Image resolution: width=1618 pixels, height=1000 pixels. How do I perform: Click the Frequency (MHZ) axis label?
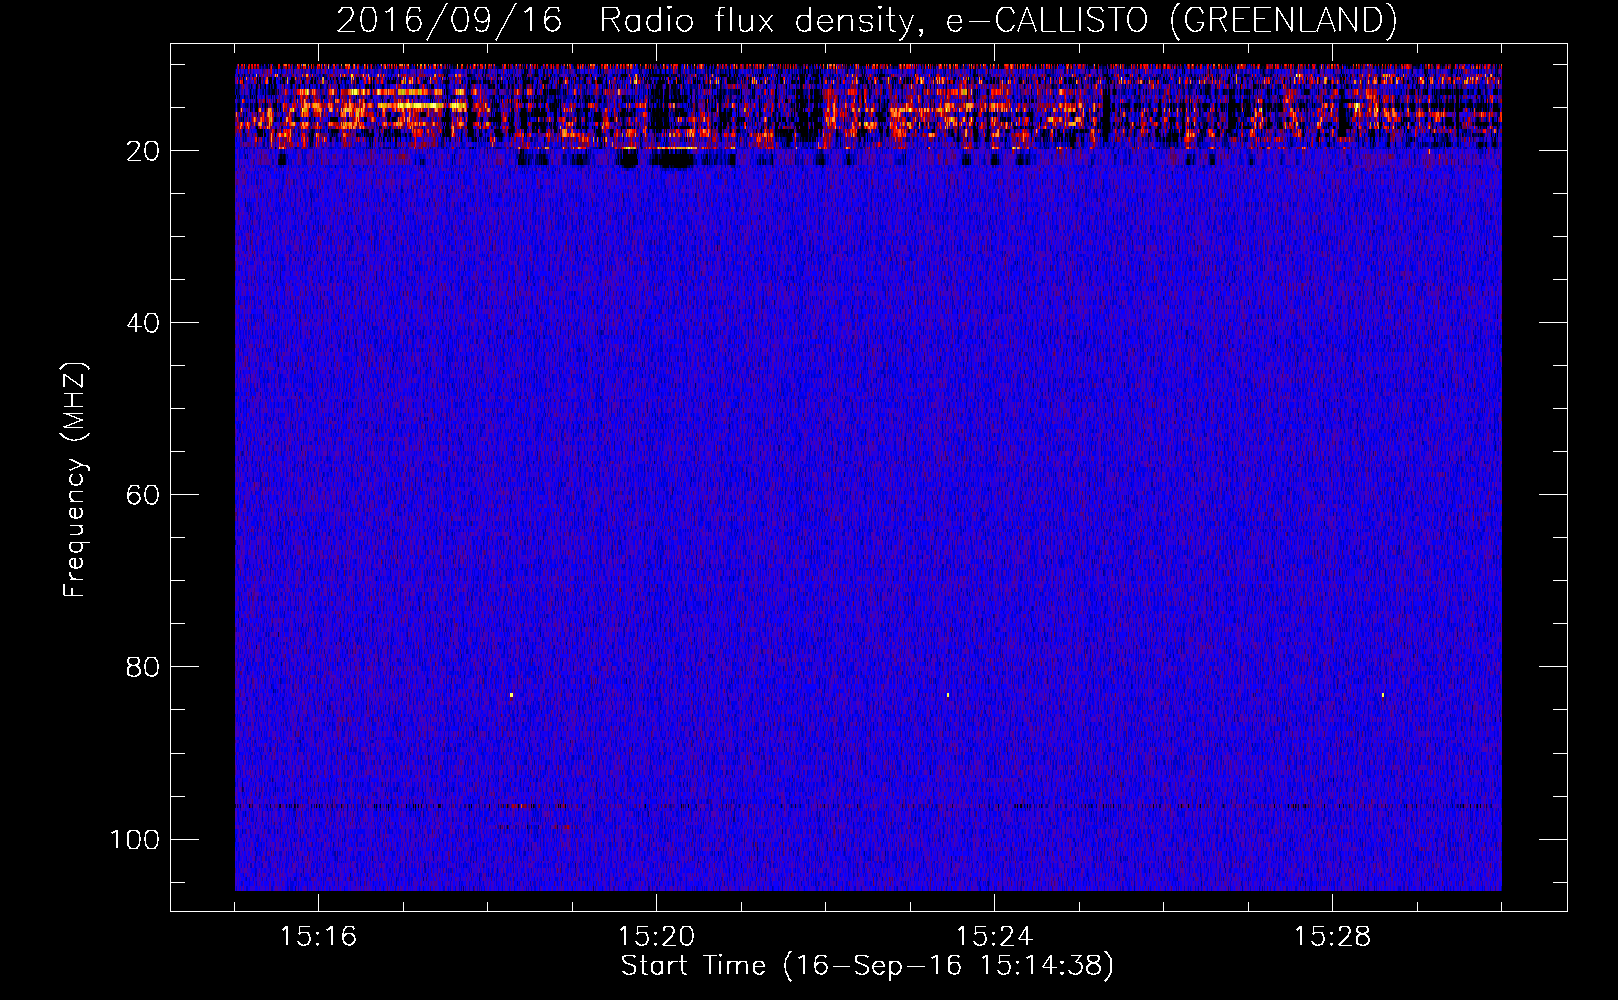[x=75, y=480]
